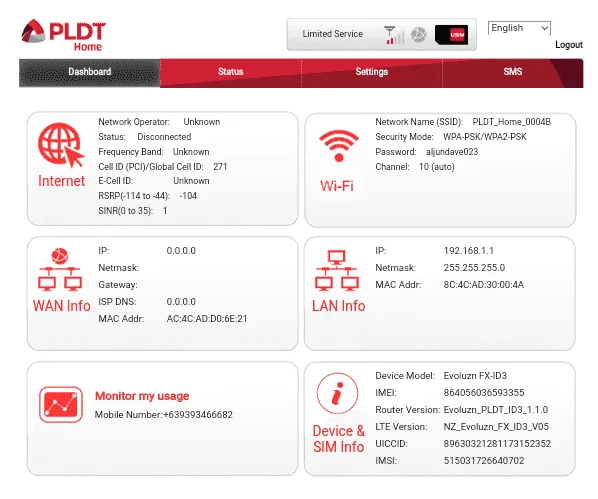Click WAN MAC address AC:4C:AD:D0:6E:21
Viewport: 598px width, 499px height.
(x=207, y=319)
